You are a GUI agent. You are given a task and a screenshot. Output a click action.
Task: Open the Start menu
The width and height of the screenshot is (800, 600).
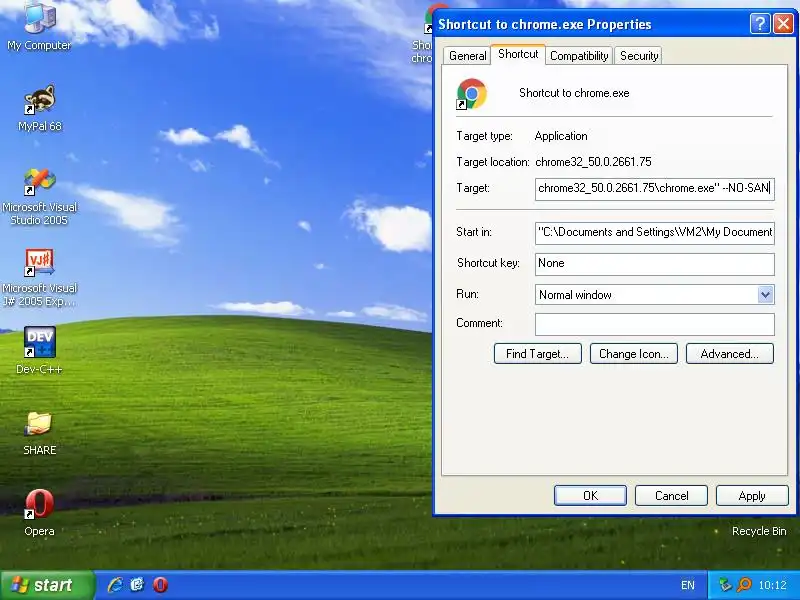coord(47,585)
